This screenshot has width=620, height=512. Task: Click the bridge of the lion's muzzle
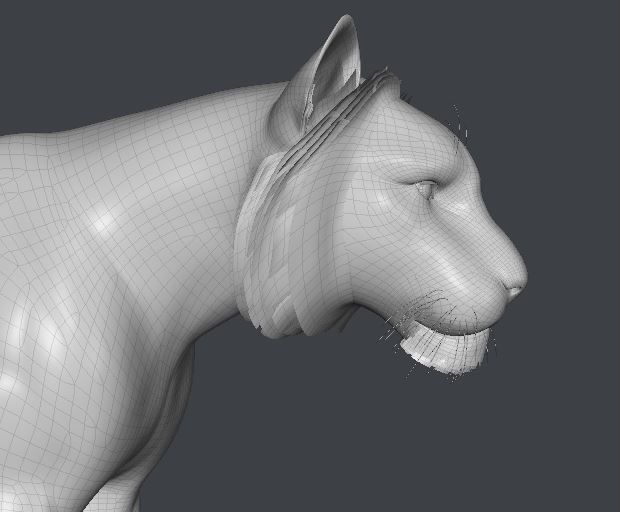(x=480, y=220)
